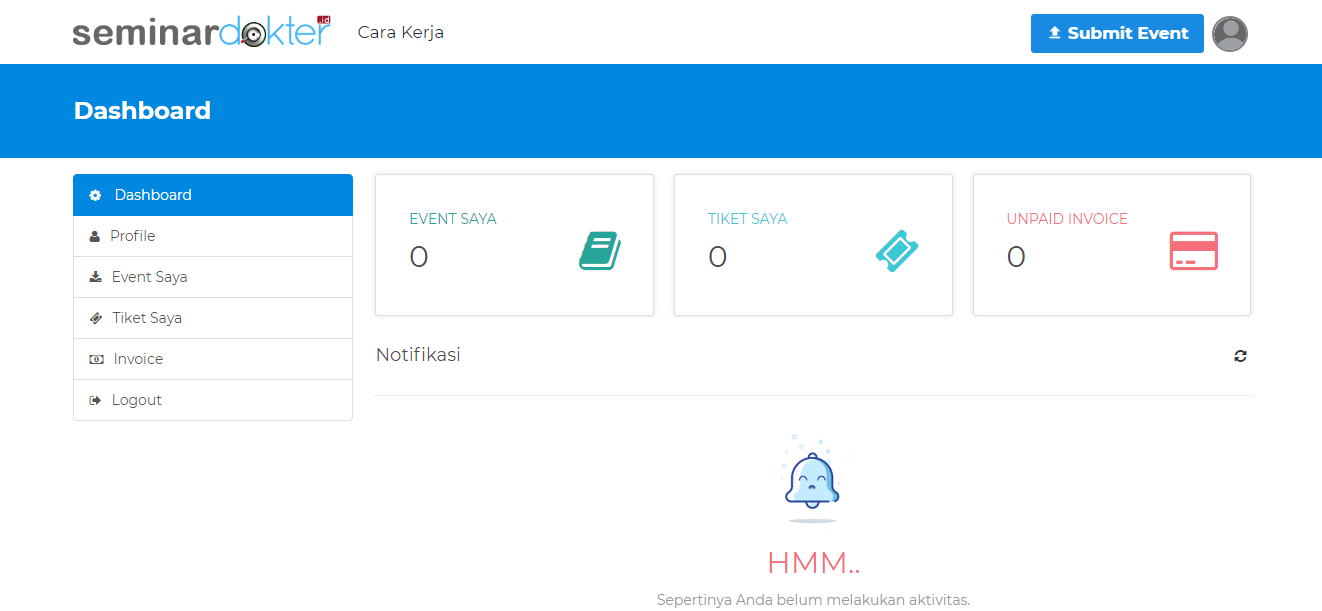The width and height of the screenshot is (1322, 611).
Task: Click the Notifikasi section heading
Action: click(x=418, y=355)
